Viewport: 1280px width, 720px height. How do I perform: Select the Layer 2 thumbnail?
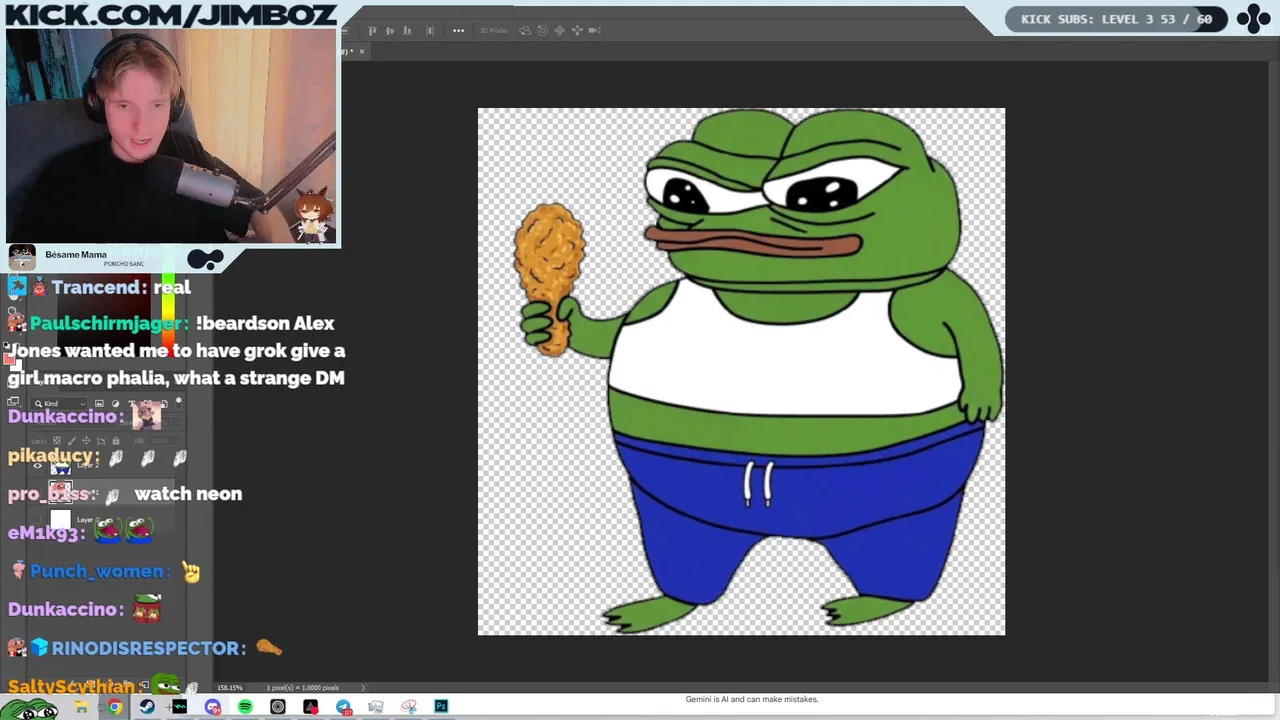click(61, 466)
